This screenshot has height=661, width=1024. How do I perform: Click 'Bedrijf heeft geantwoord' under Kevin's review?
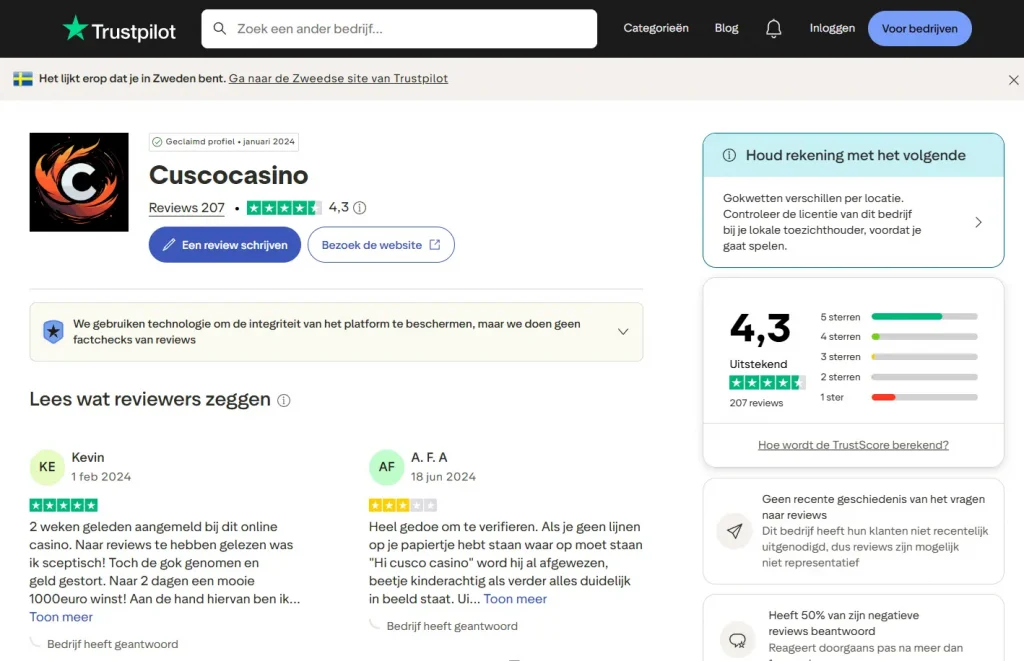(x=112, y=644)
